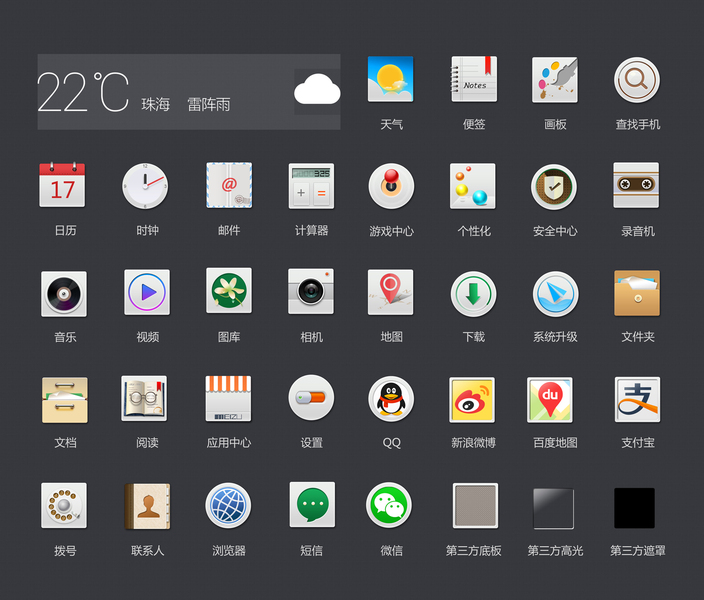
Task: Open the 查找手机 find phone icon
Action: pyautogui.click(x=637, y=80)
